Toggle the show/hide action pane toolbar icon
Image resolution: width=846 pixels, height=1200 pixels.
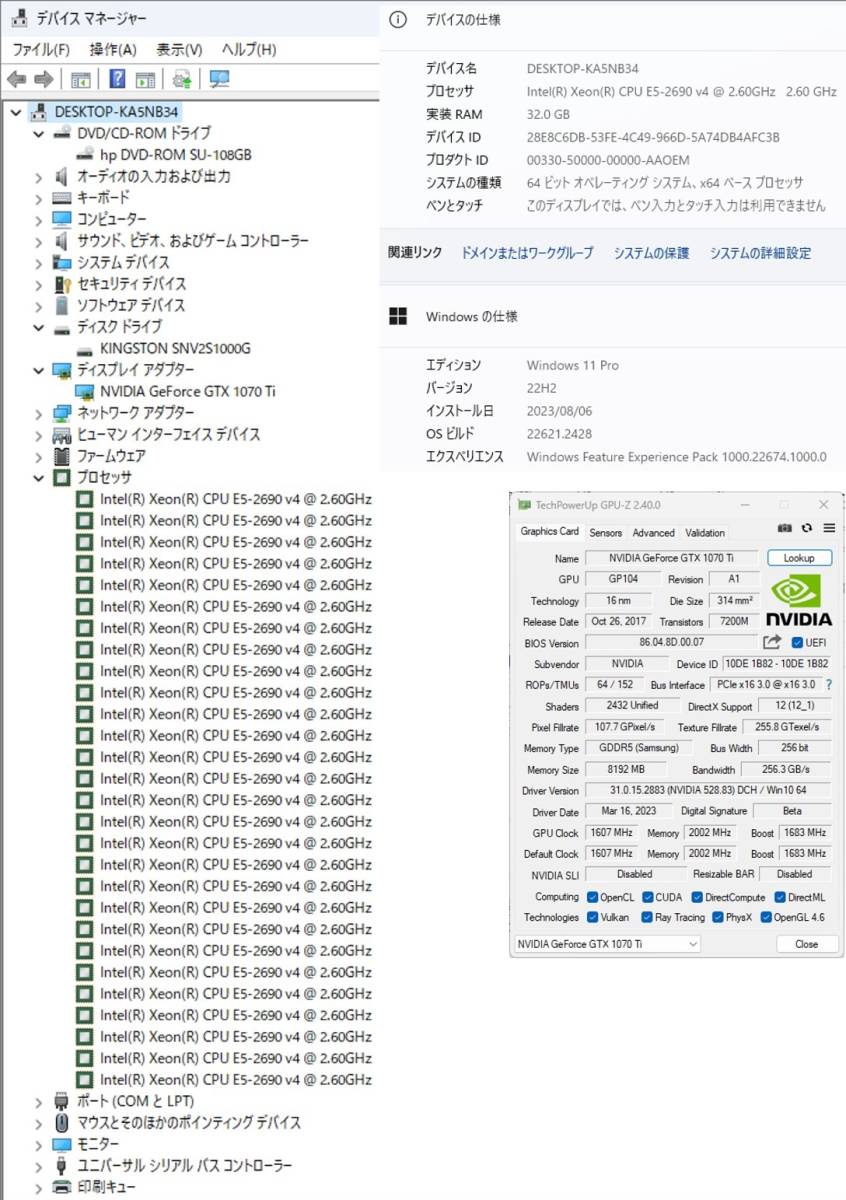[x=145, y=79]
